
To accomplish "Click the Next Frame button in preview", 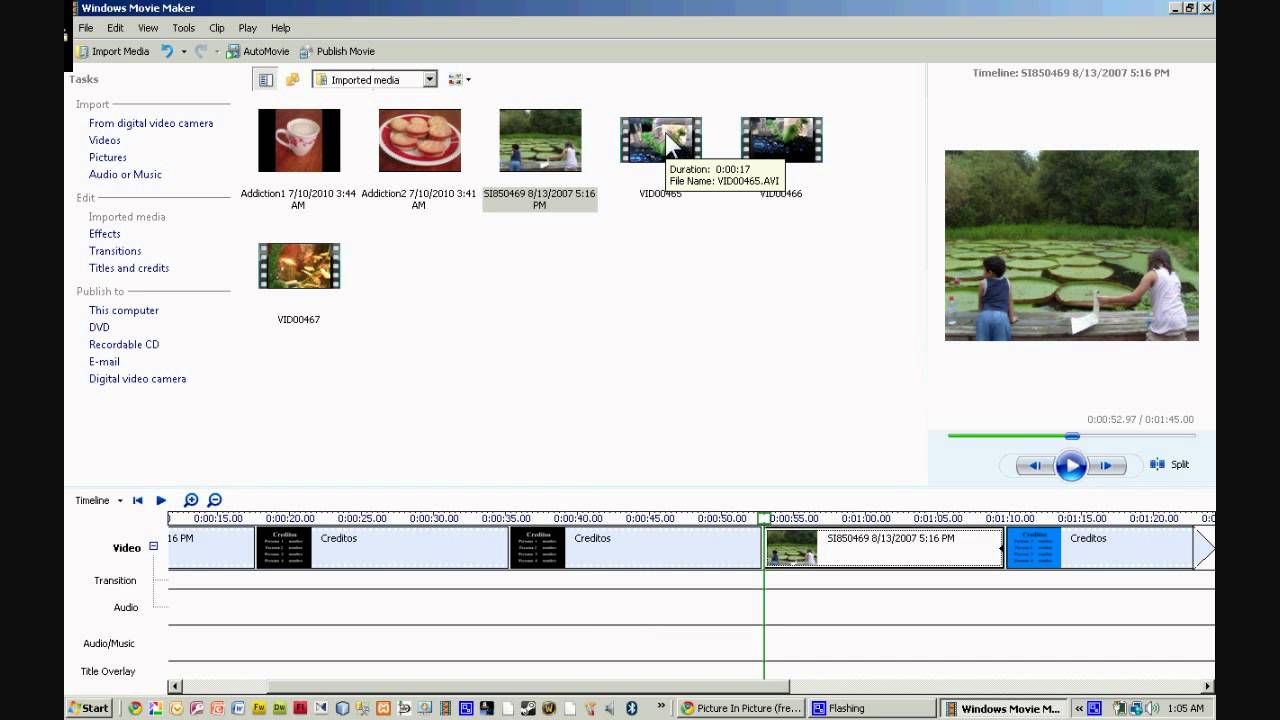I will pos(1107,465).
